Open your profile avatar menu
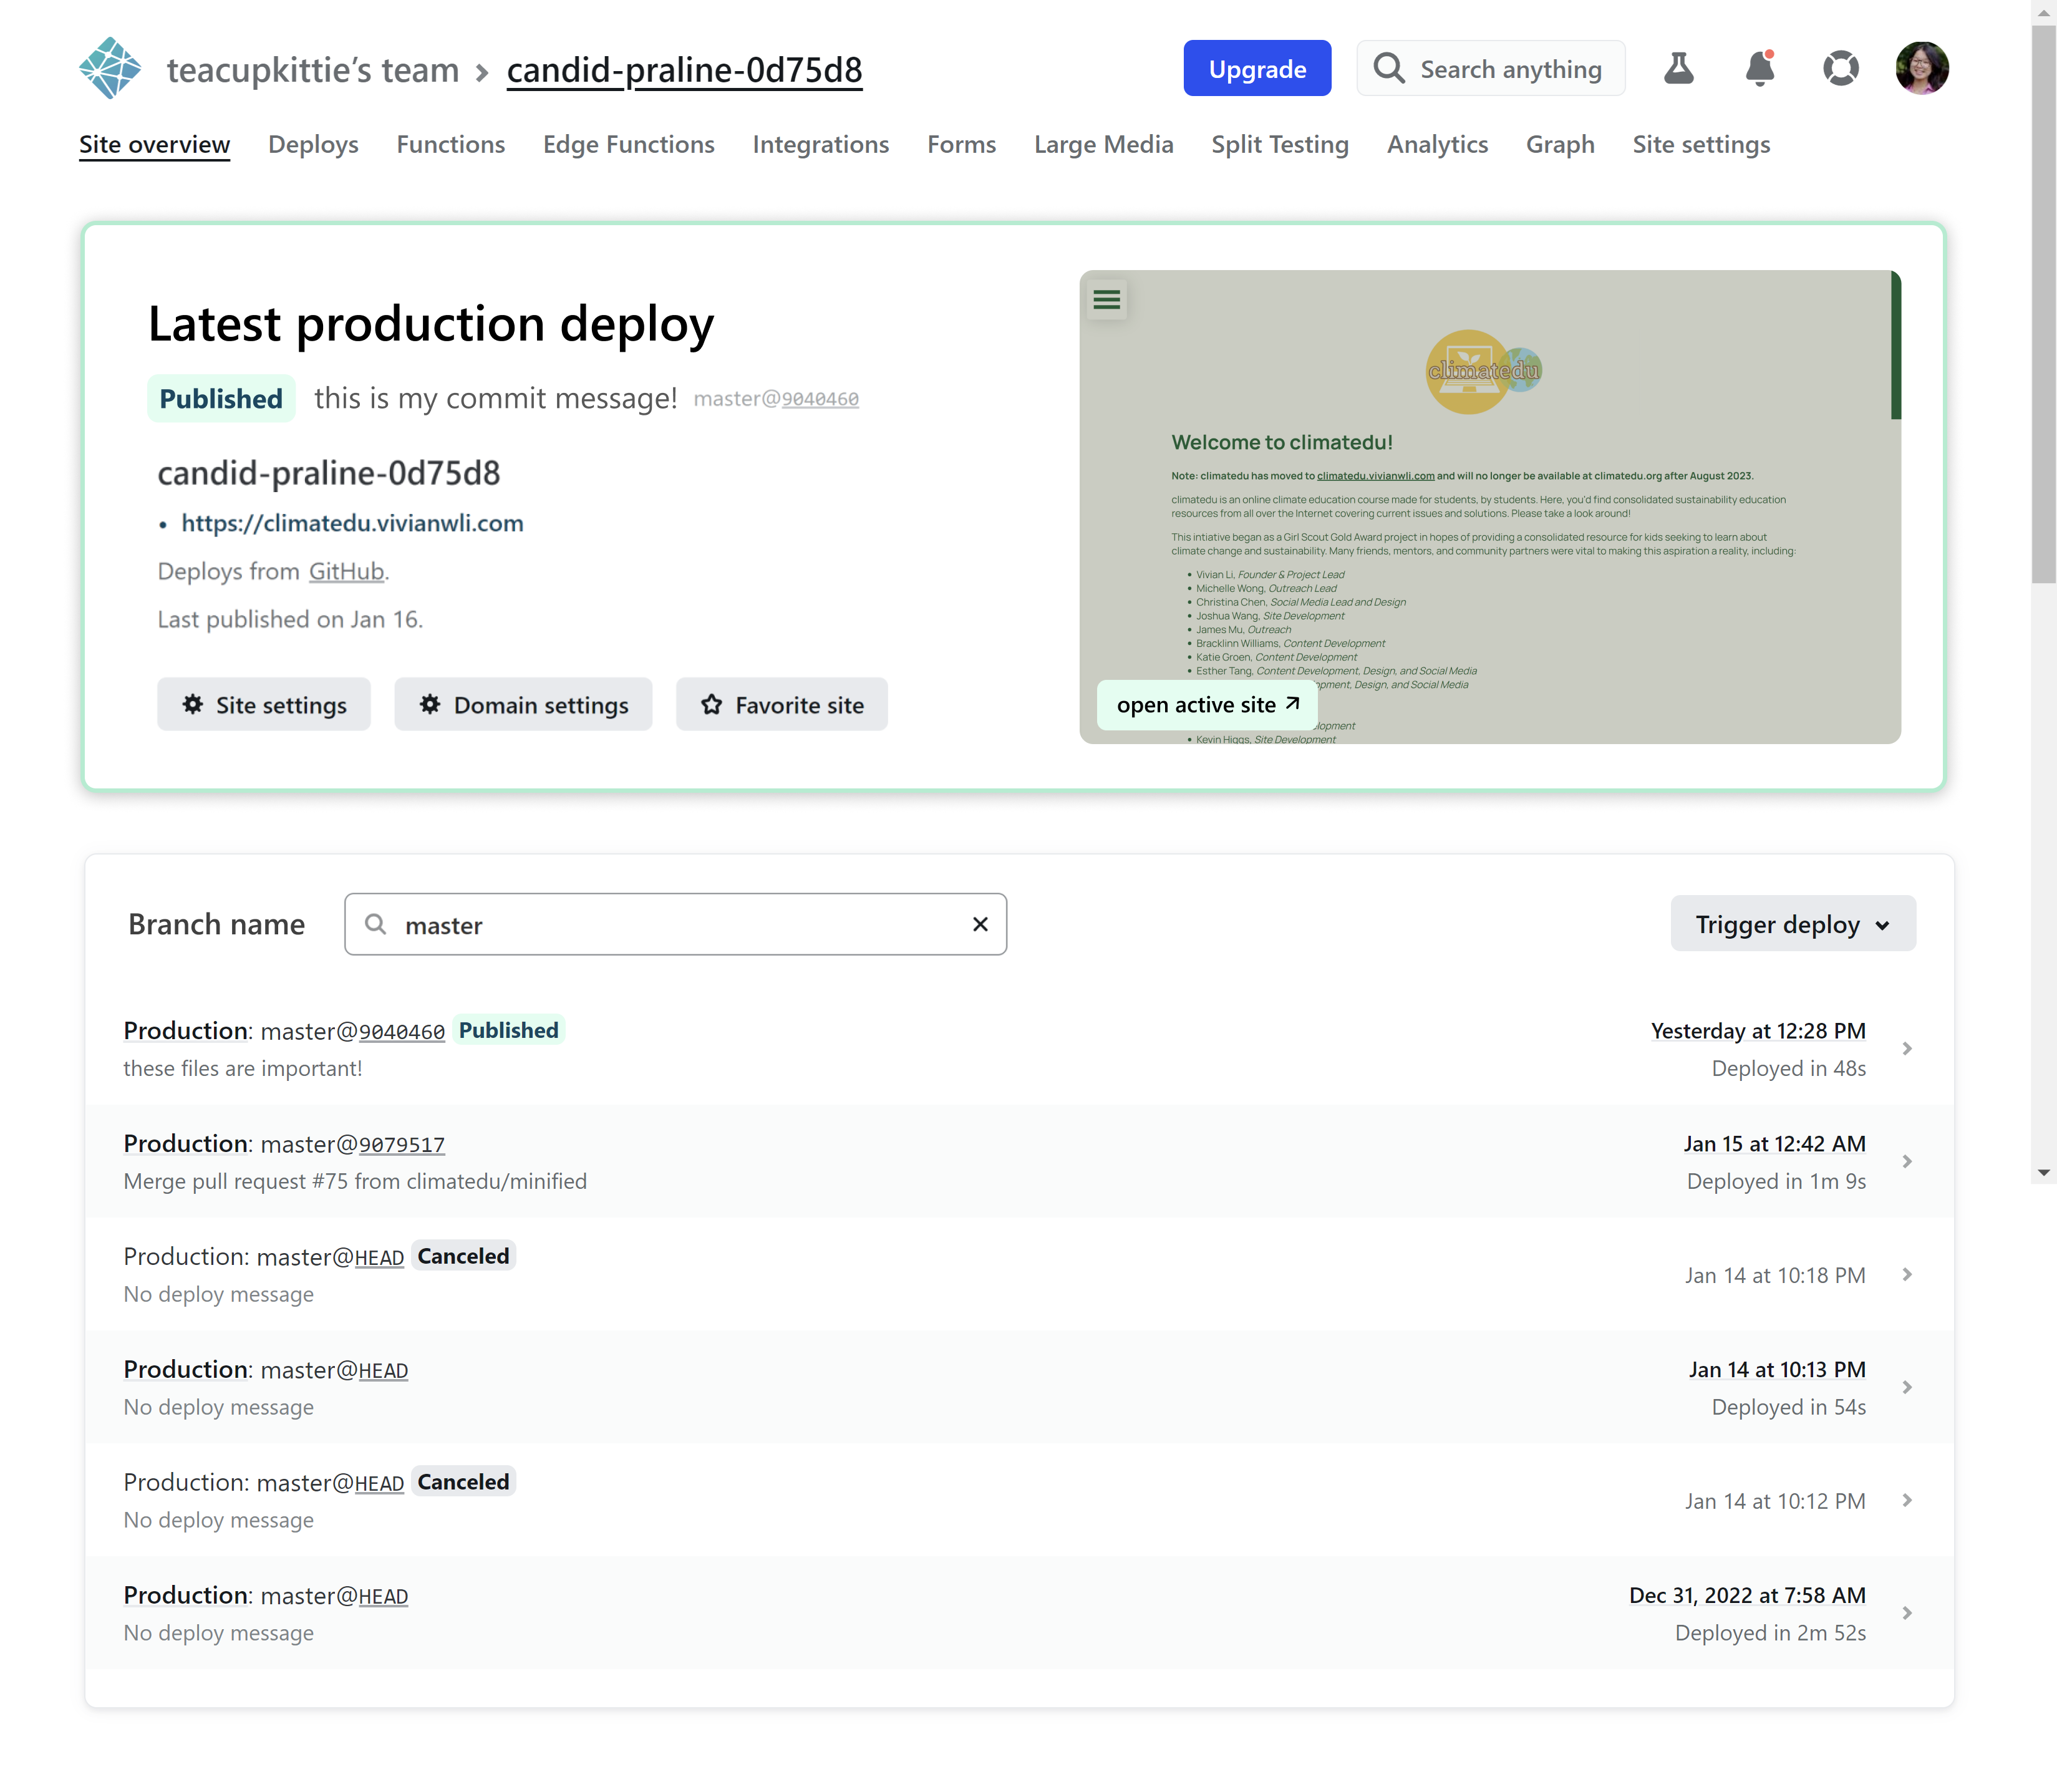This screenshot has width=2057, height=1792. point(1923,67)
